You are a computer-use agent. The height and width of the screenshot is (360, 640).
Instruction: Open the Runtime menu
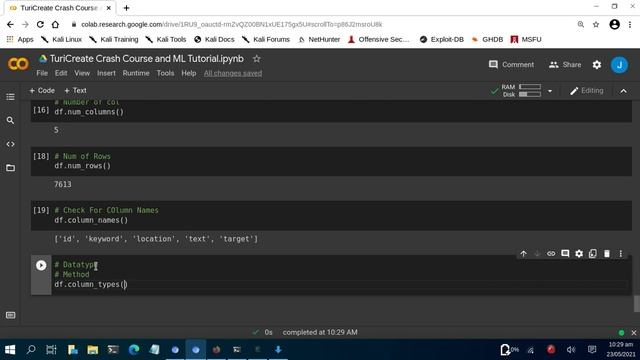pos(136,73)
